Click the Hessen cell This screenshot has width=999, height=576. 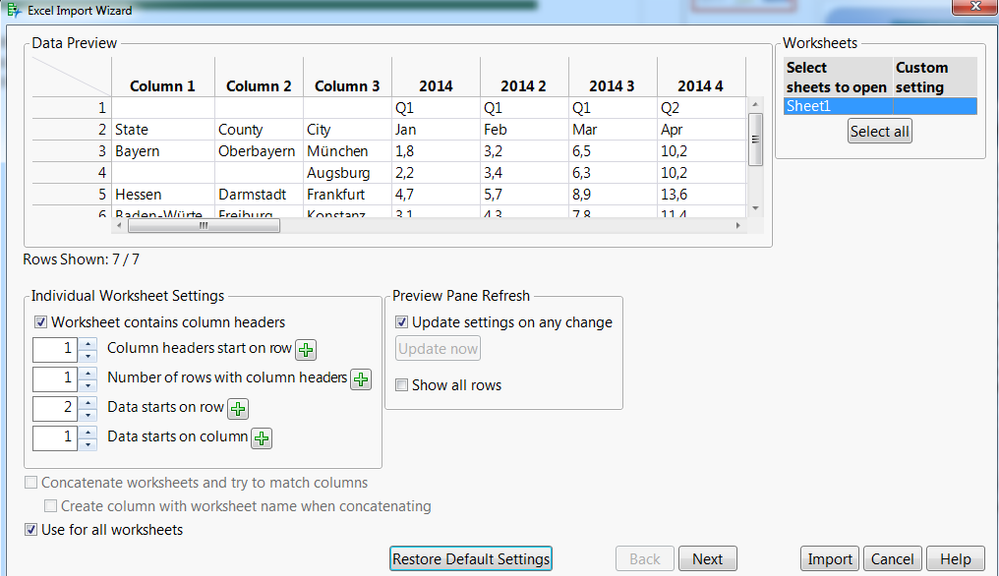pyautogui.click(x=162, y=194)
